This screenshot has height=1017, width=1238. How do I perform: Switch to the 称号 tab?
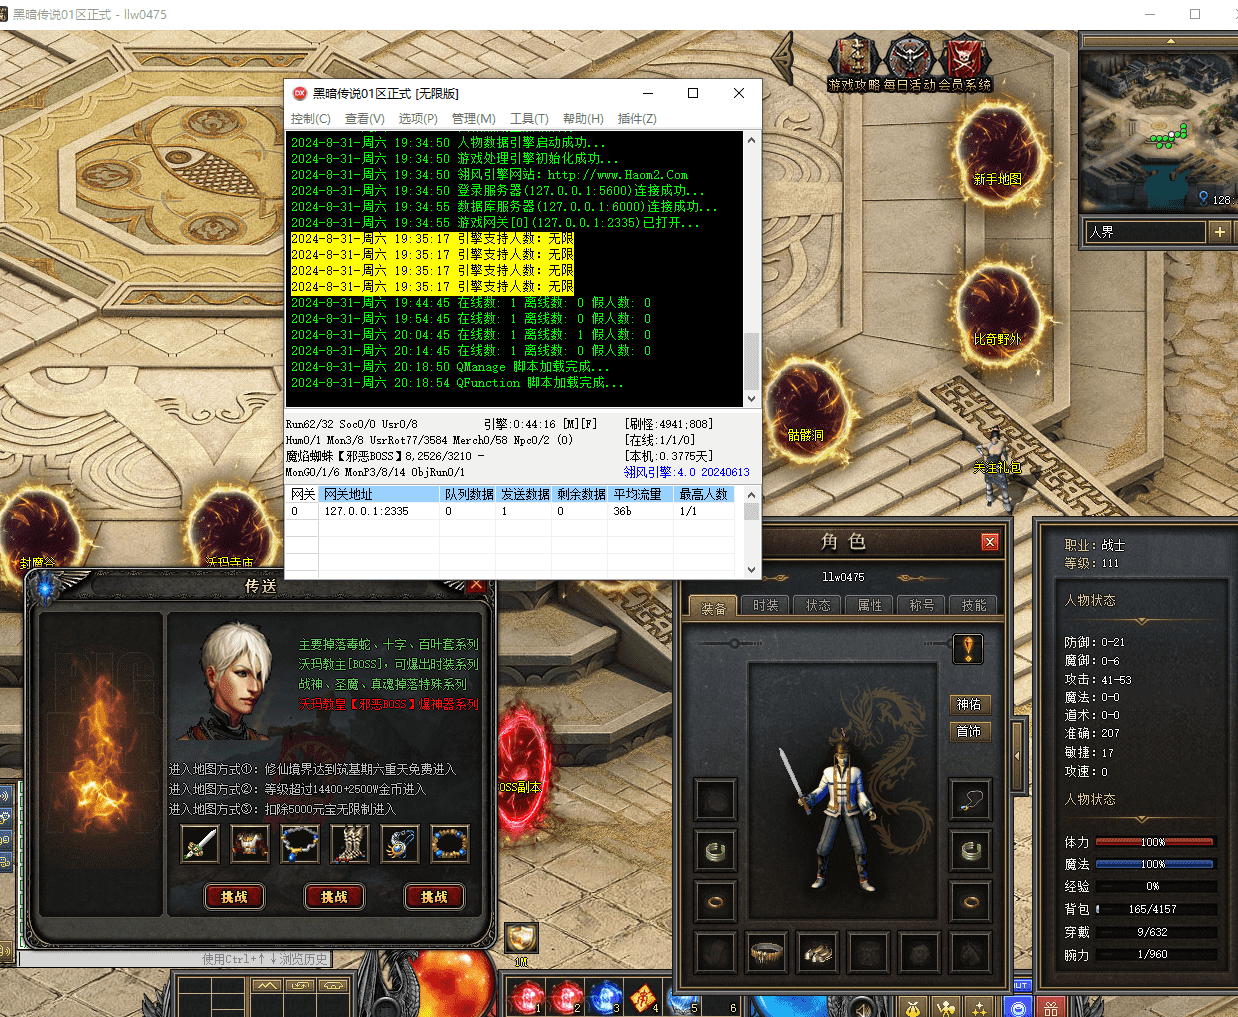922,605
